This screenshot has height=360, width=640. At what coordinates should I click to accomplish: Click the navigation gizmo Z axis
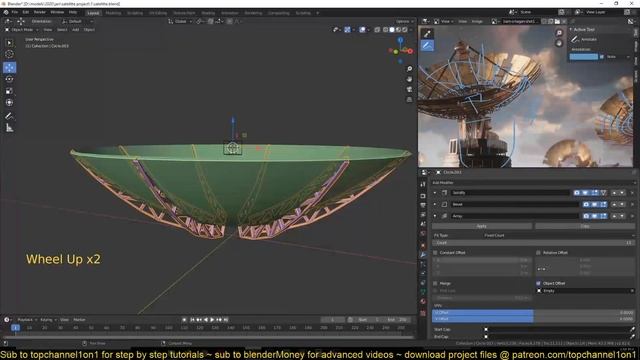click(400, 40)
